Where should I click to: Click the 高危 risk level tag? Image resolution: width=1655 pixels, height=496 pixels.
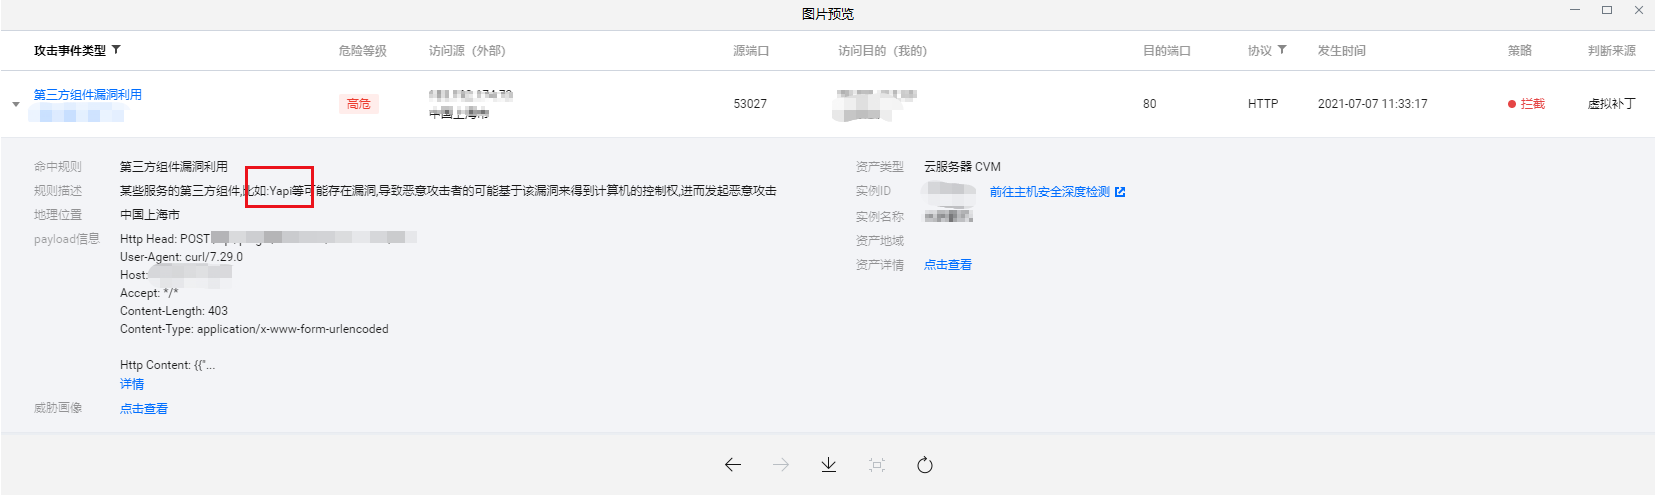(358, 104)
